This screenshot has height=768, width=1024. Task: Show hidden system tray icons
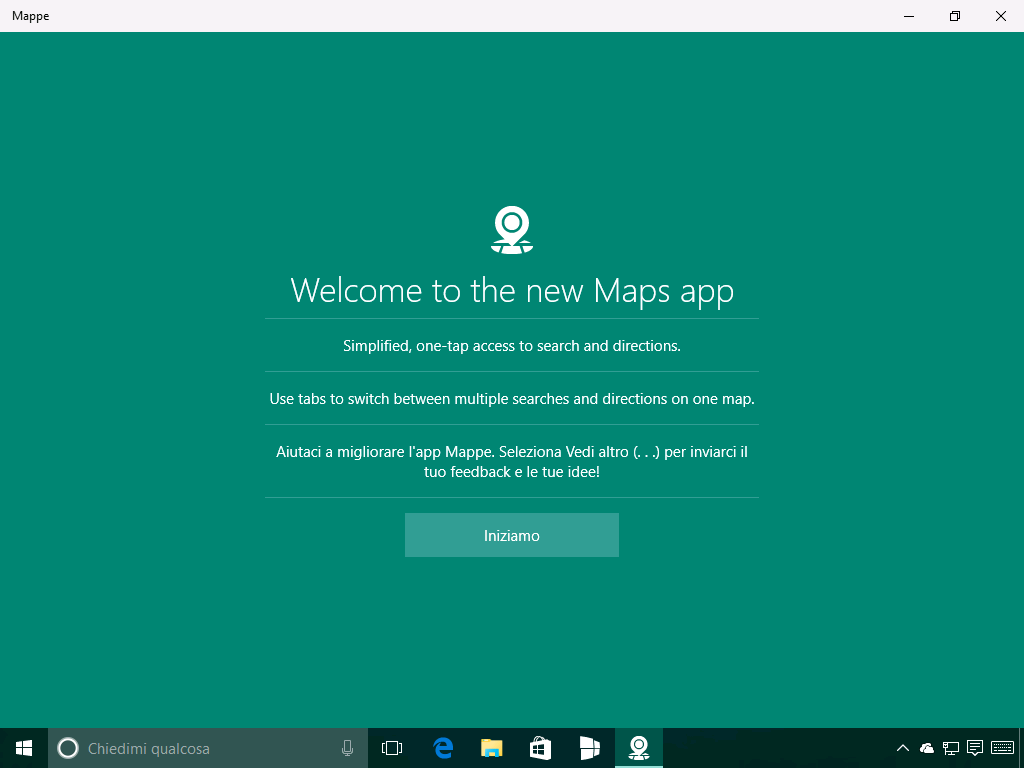[903, 748]
